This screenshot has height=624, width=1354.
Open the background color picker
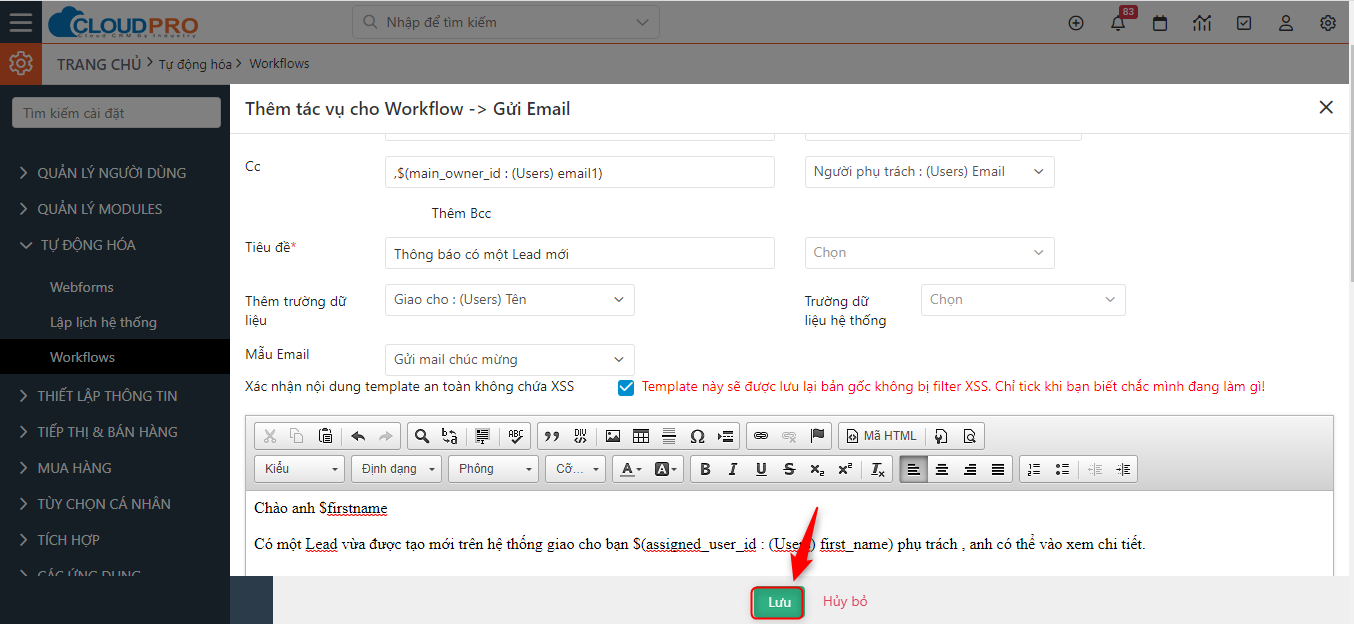(666, 469)
